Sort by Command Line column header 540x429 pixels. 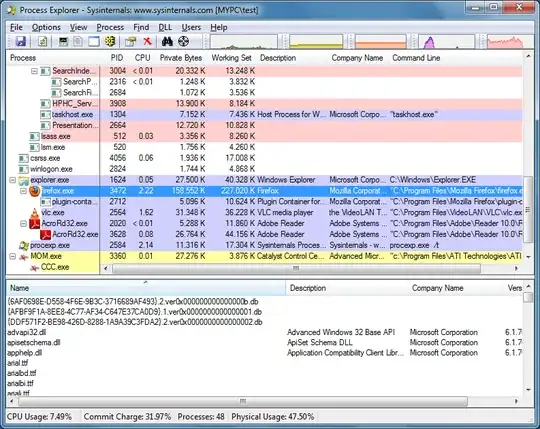tap(416, 58)
